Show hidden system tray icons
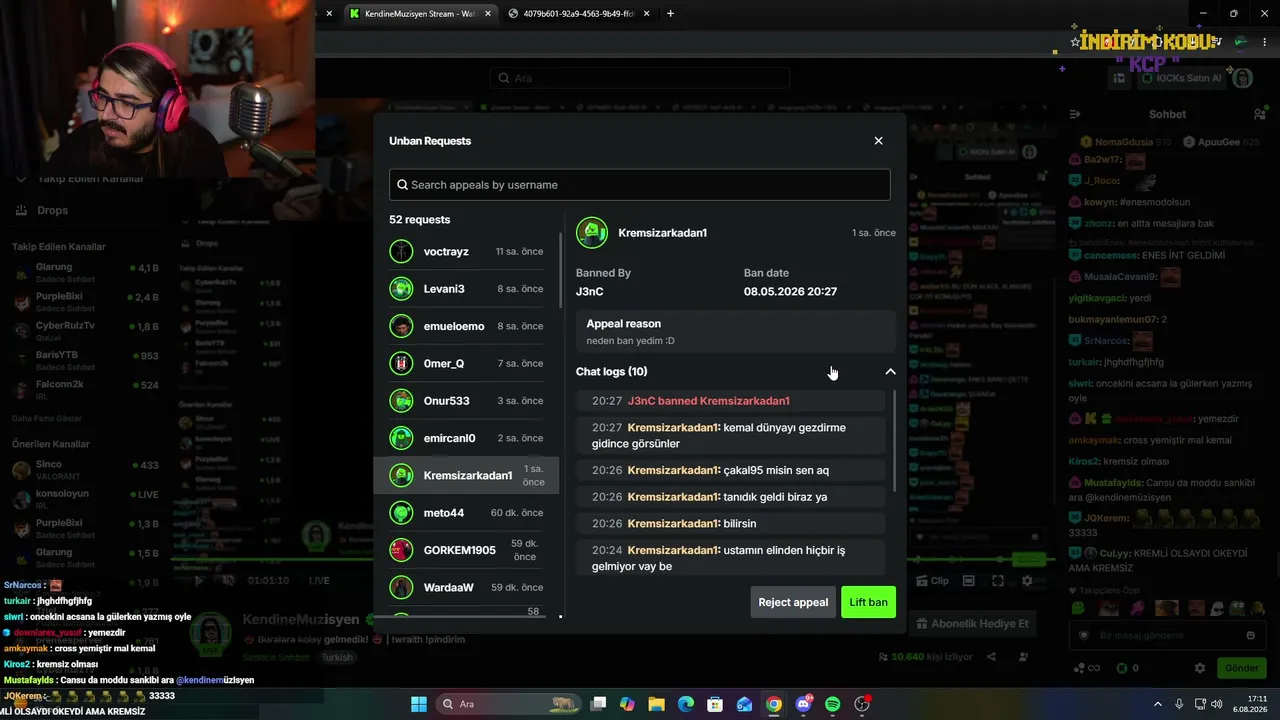 (1158, 704)
